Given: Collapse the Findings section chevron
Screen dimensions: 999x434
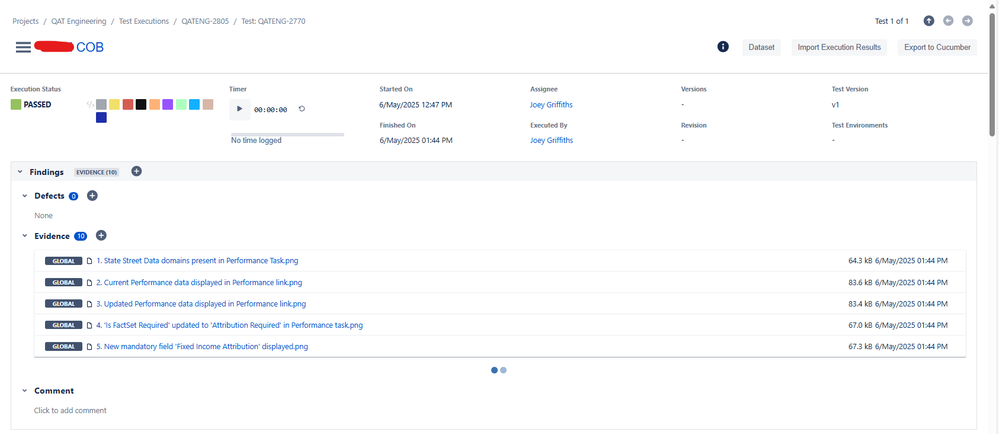Looking at the screenshot, I should pyautogui.click(x=20, y=172).
